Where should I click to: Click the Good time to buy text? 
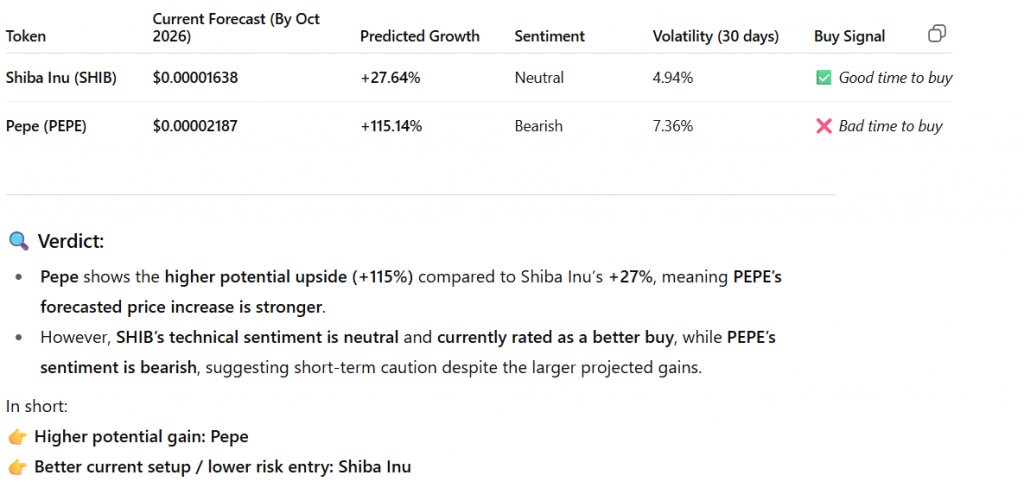point(895,78)
